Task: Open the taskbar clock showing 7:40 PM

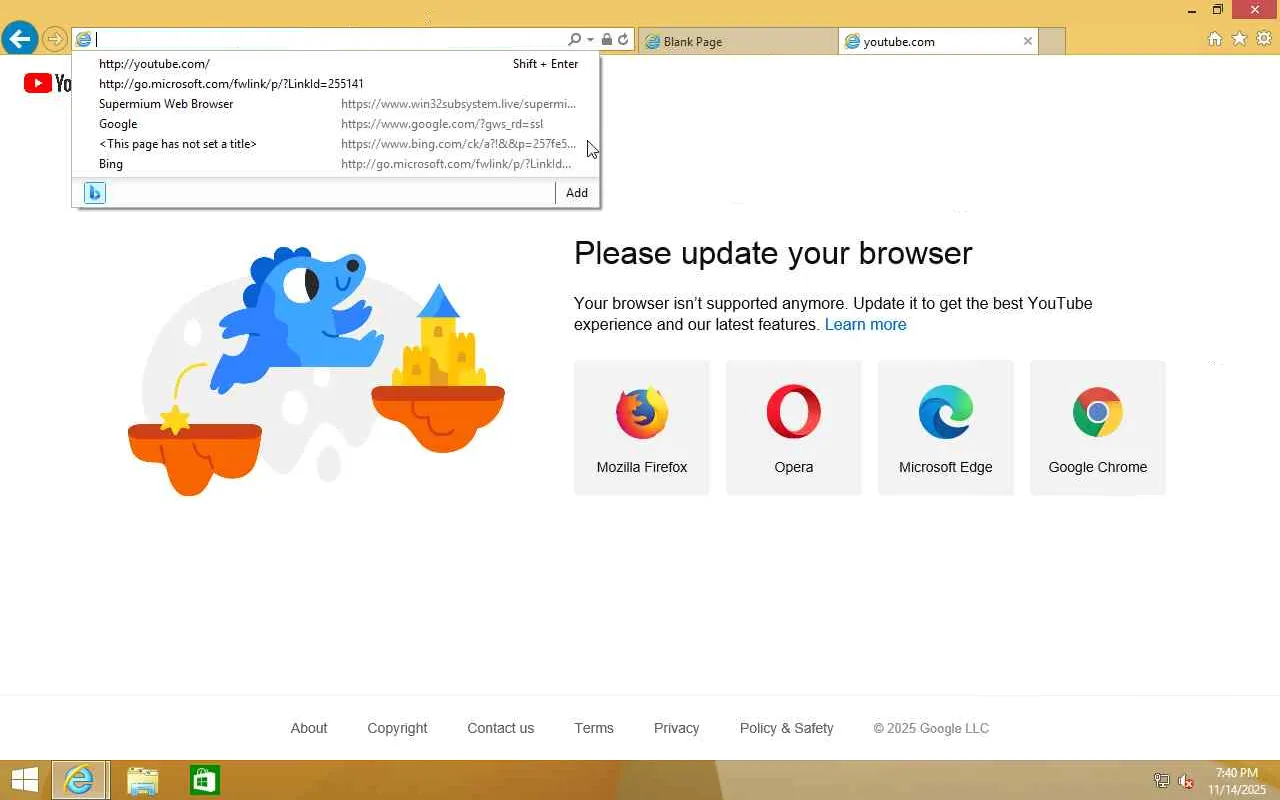Action: [1237, 781]
